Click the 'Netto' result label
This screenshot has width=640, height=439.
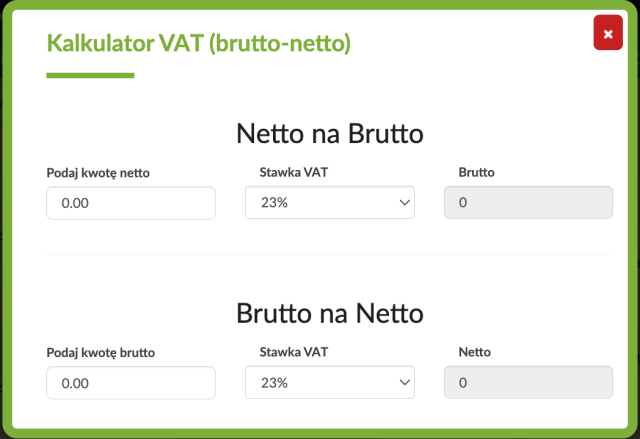point(475,352)
